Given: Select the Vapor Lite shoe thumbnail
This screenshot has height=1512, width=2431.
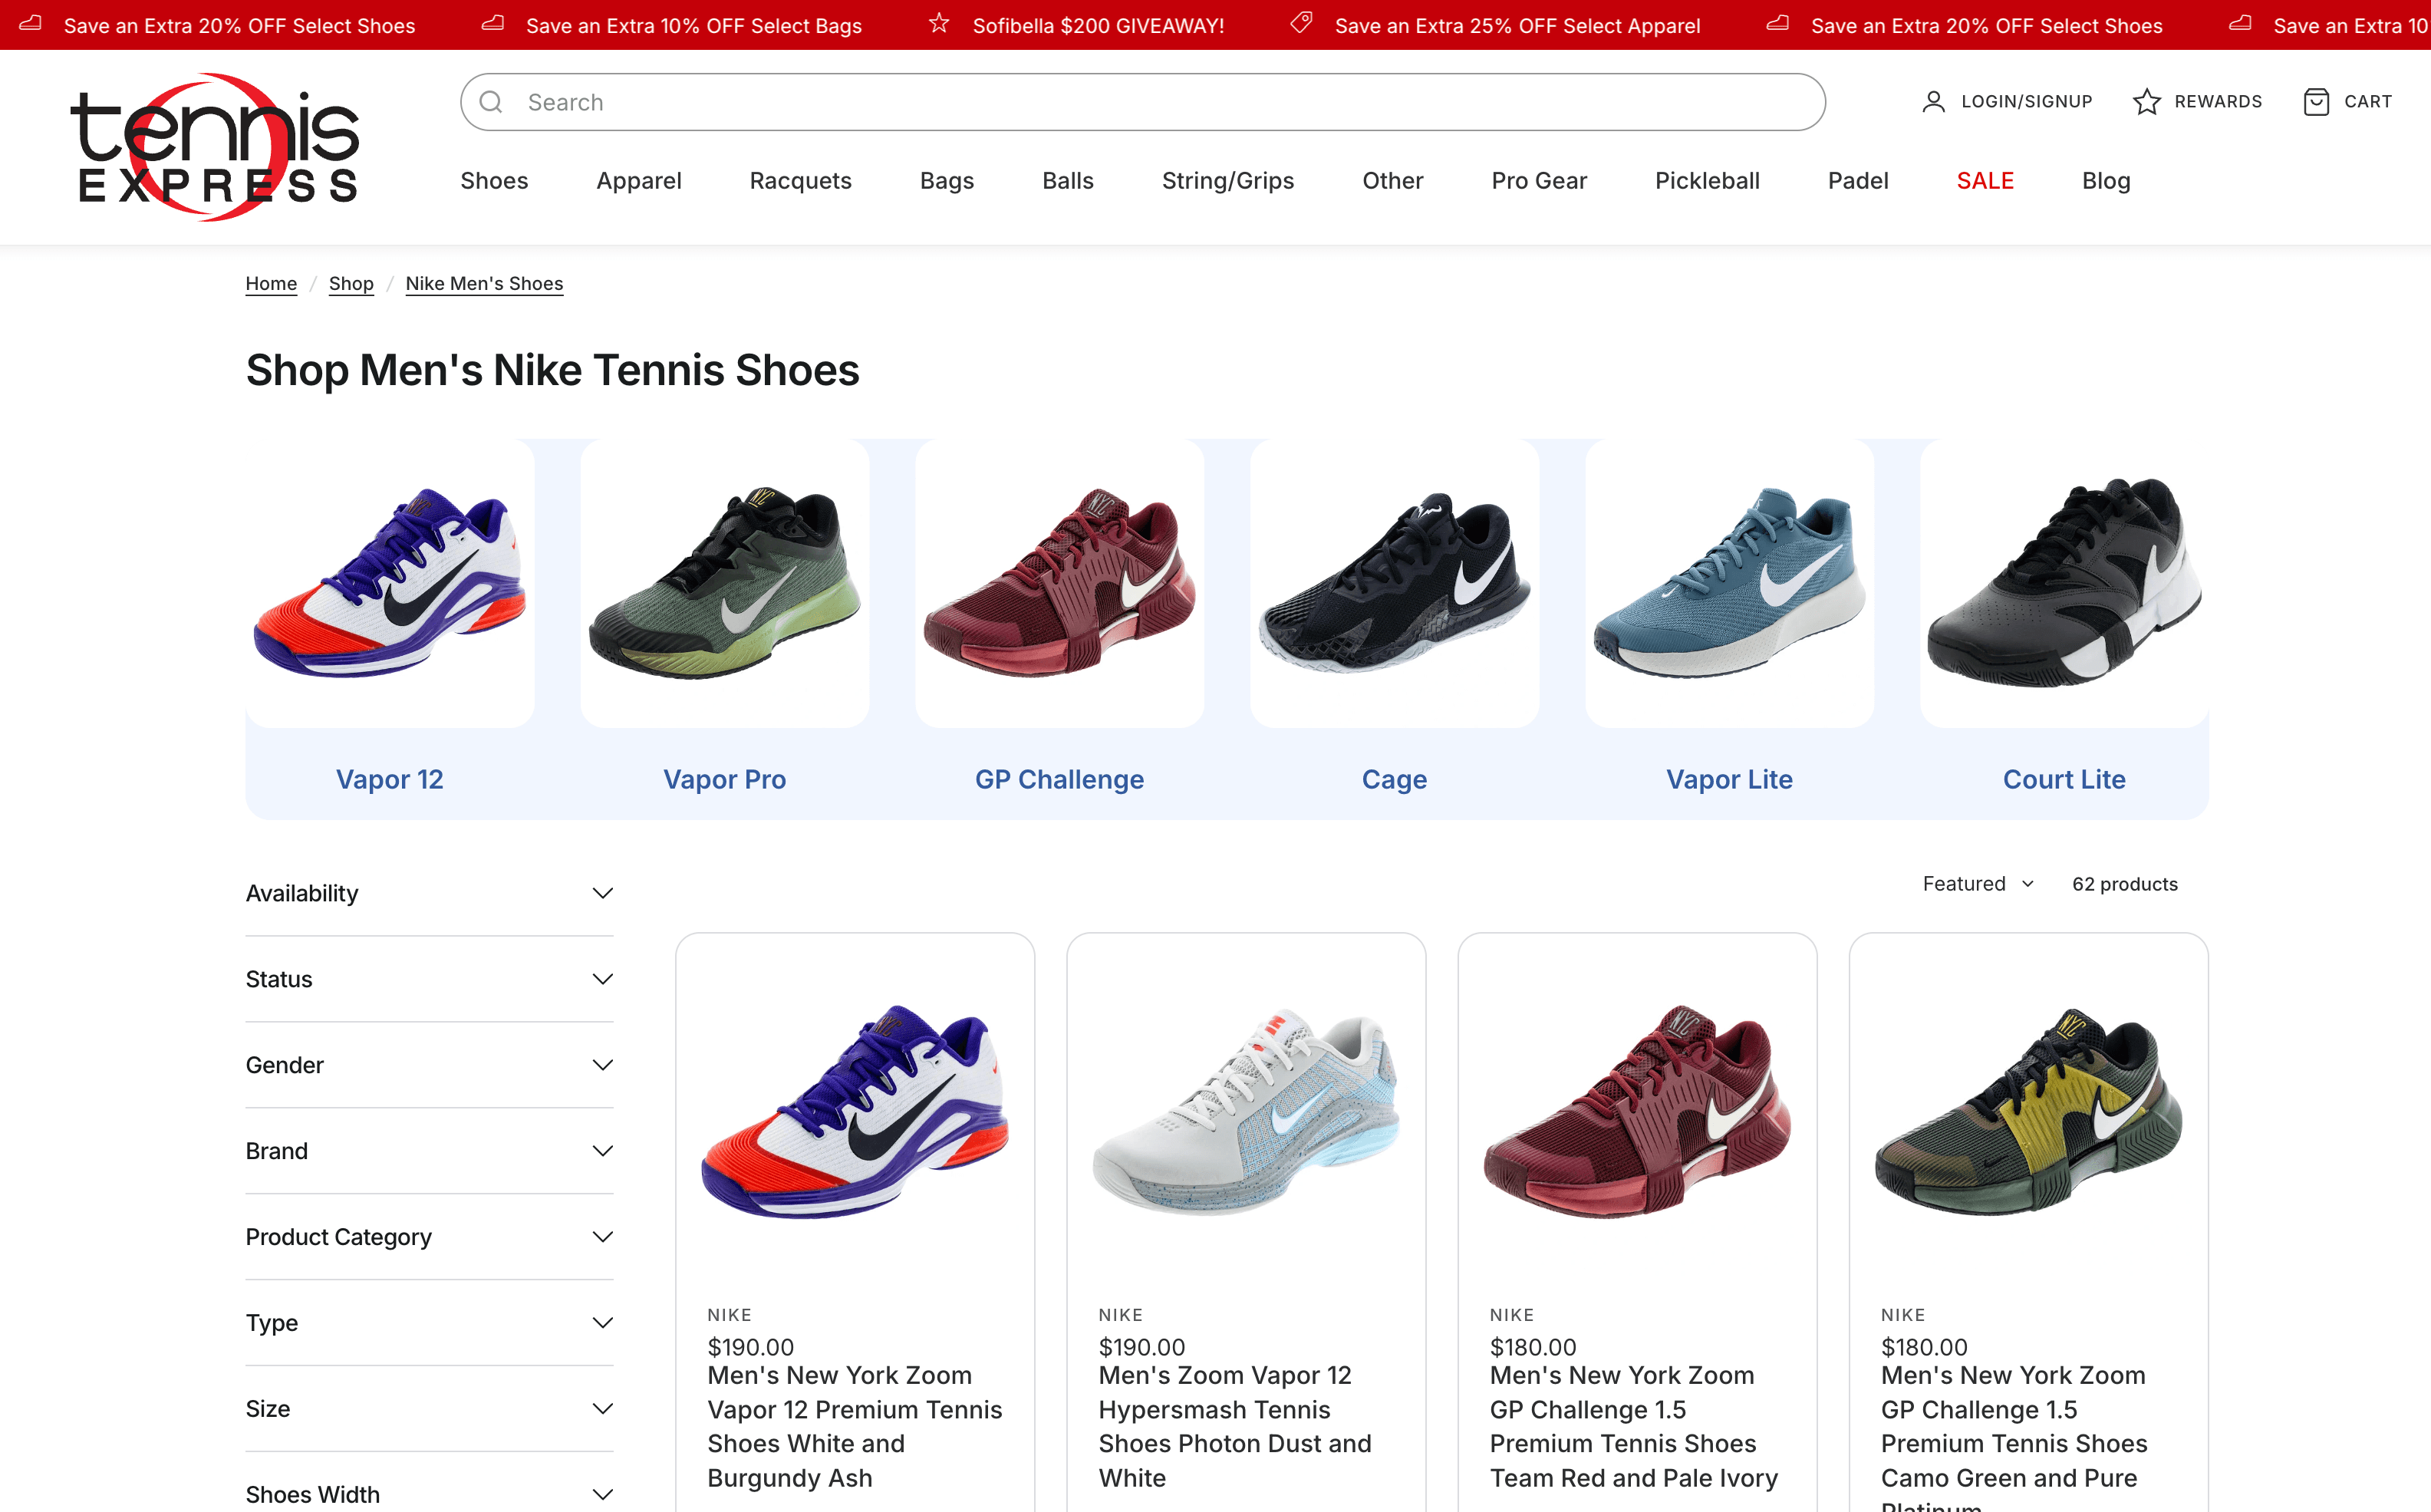Looking at the screenshot, I should 1729,583.
